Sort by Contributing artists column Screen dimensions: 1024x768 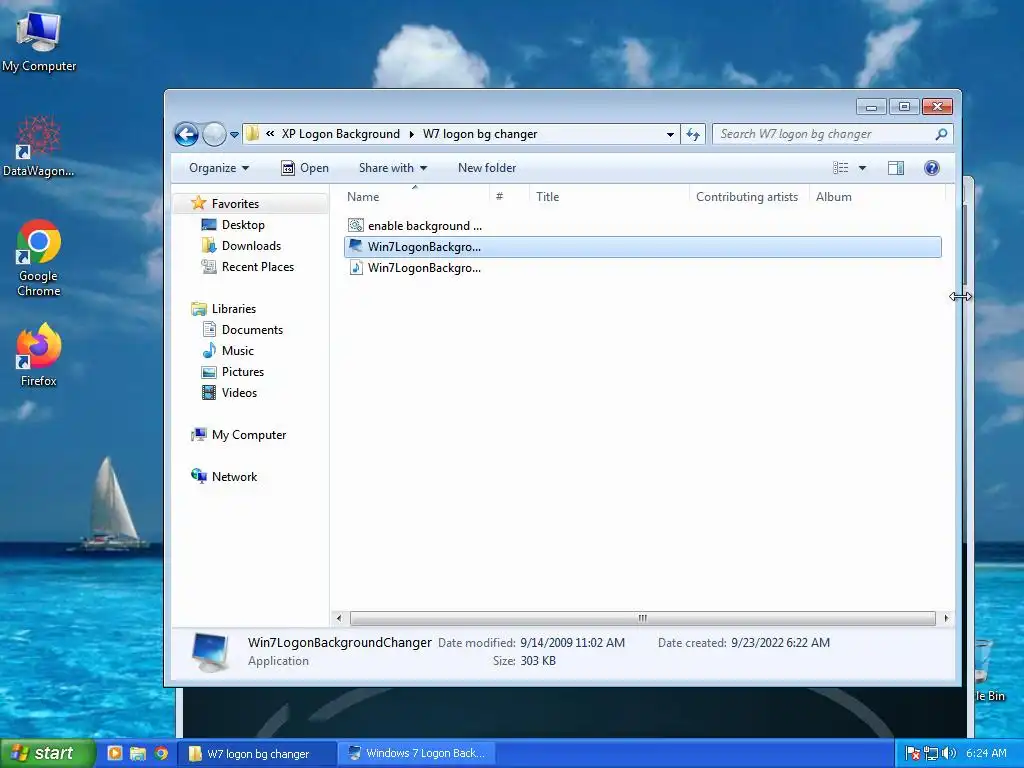click(x=747, y=197)
